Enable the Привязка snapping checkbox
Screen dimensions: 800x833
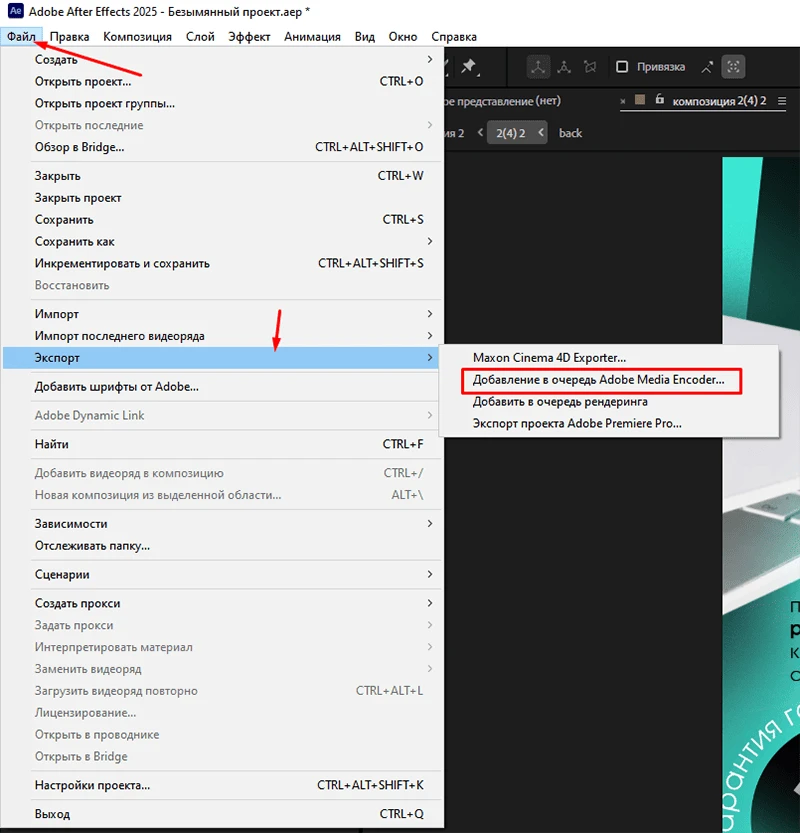point(622,67)
